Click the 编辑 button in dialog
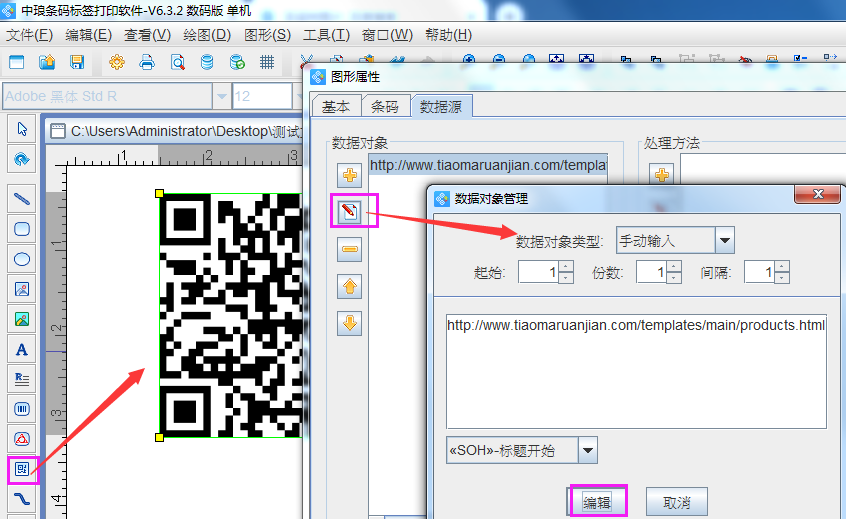The image size is (846, 519). point(597,502)
